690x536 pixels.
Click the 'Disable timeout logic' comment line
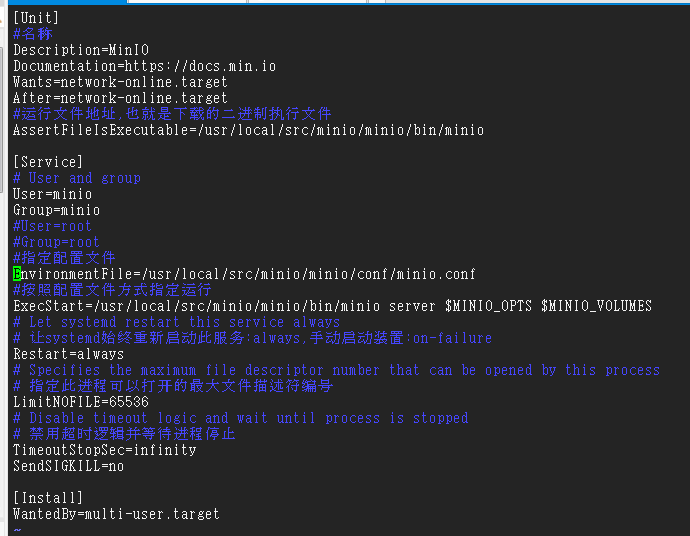241,418
